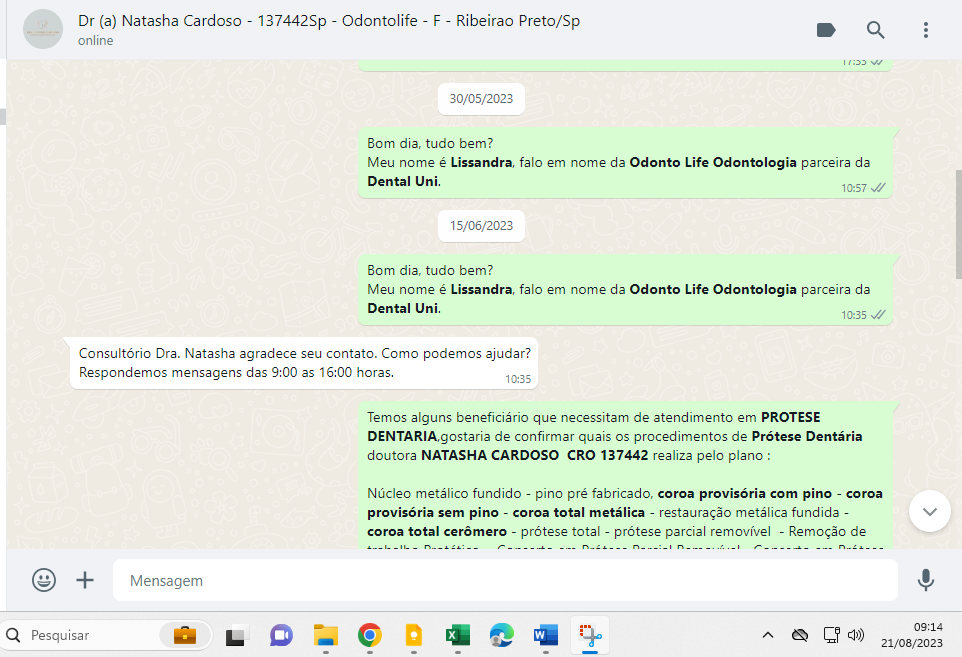962x657 pixels.
Task: Click the 30/05/2023 date badge
Action: (x=481, y=99)
